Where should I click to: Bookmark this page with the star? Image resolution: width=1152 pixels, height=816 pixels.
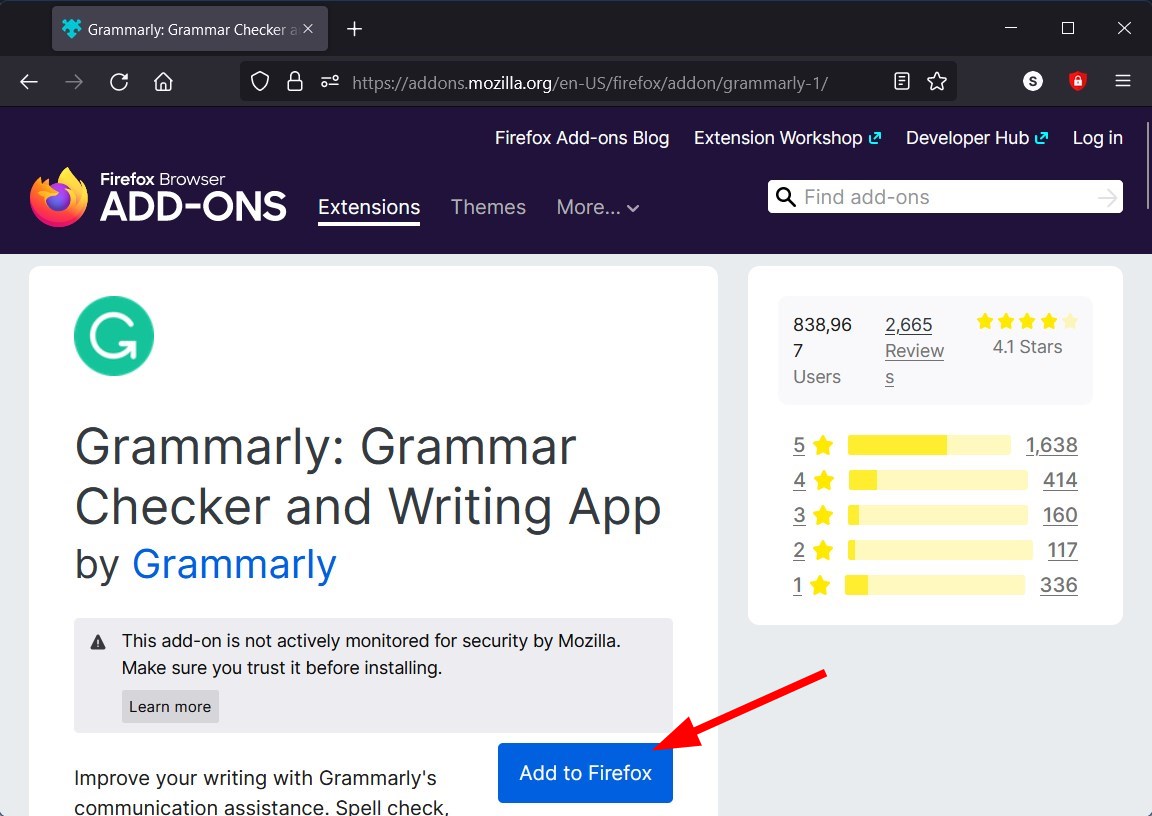937,82
